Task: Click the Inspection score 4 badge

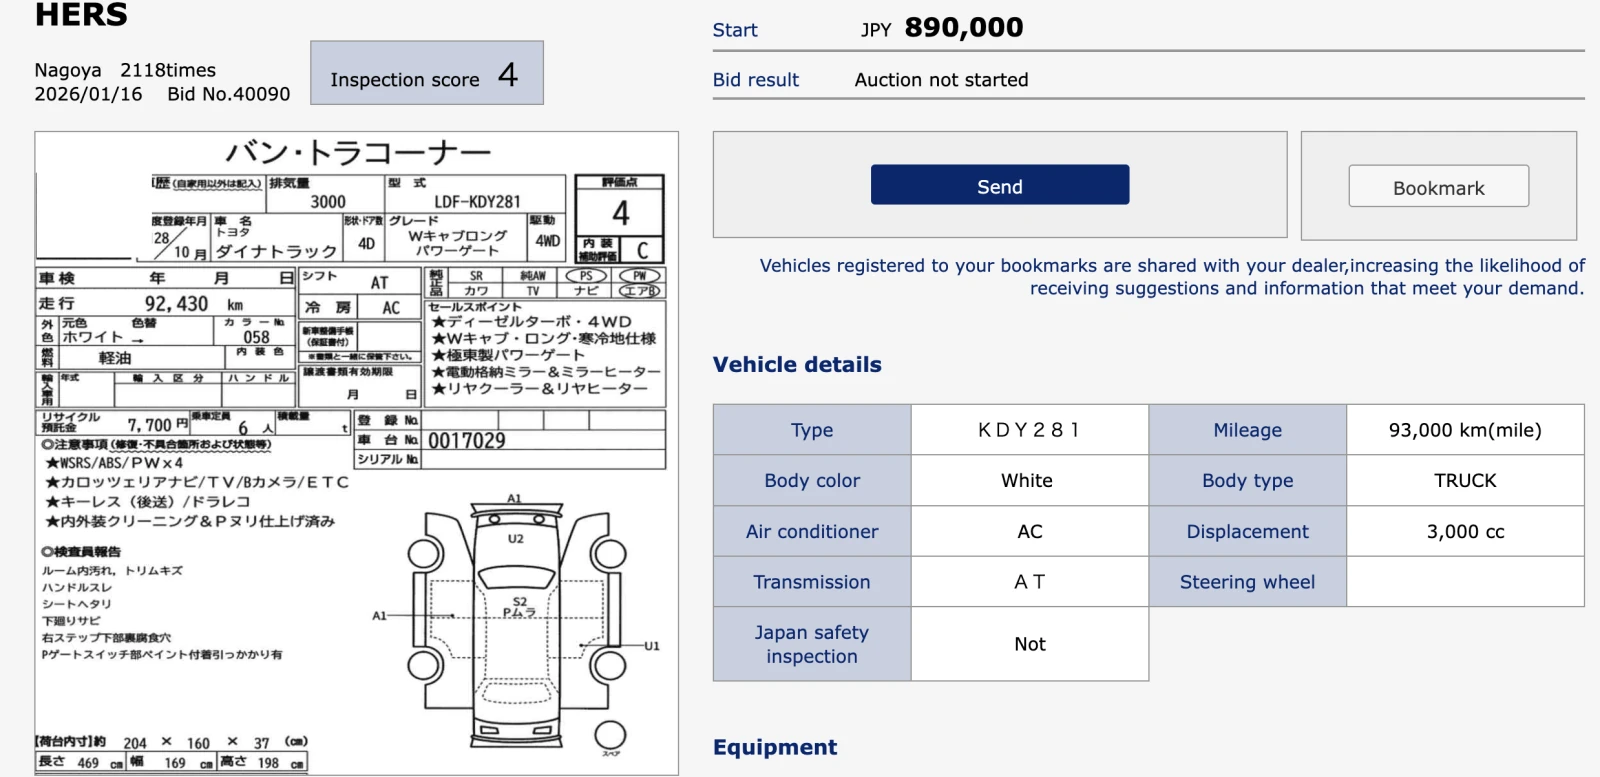Action: (427, 73)
